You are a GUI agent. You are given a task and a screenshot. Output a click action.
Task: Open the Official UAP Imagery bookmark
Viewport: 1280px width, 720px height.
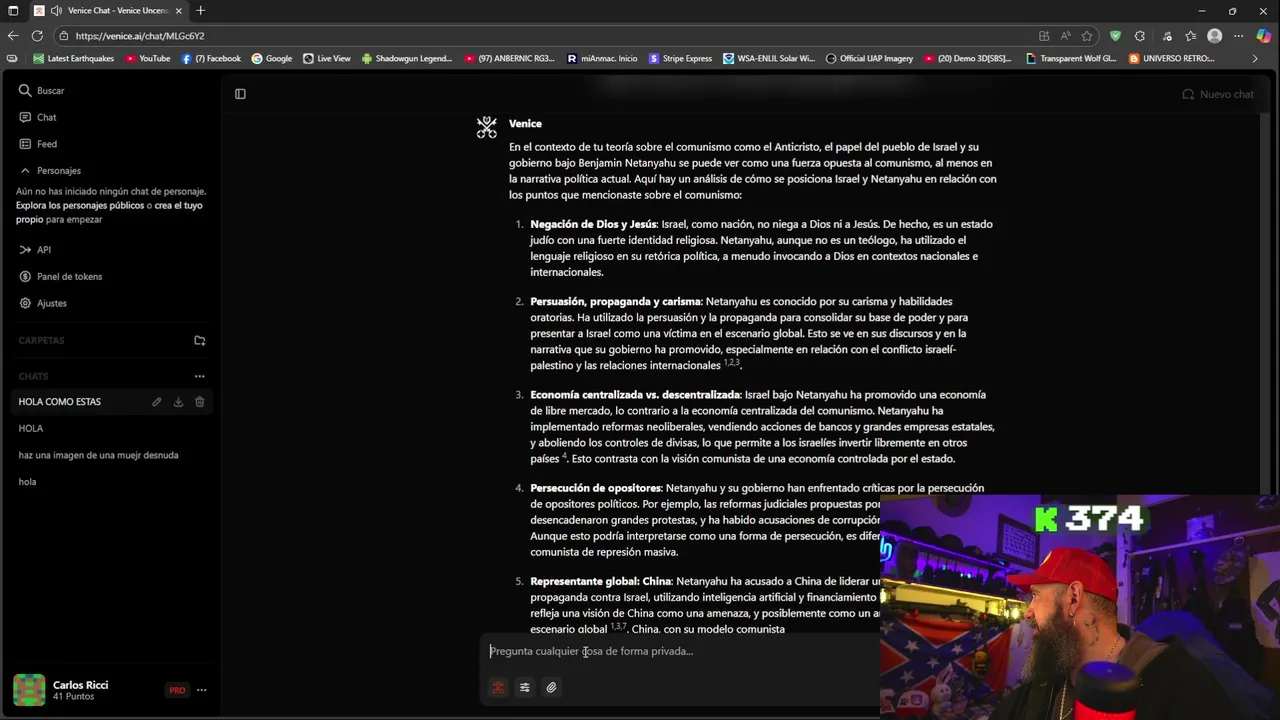[869, 59]
